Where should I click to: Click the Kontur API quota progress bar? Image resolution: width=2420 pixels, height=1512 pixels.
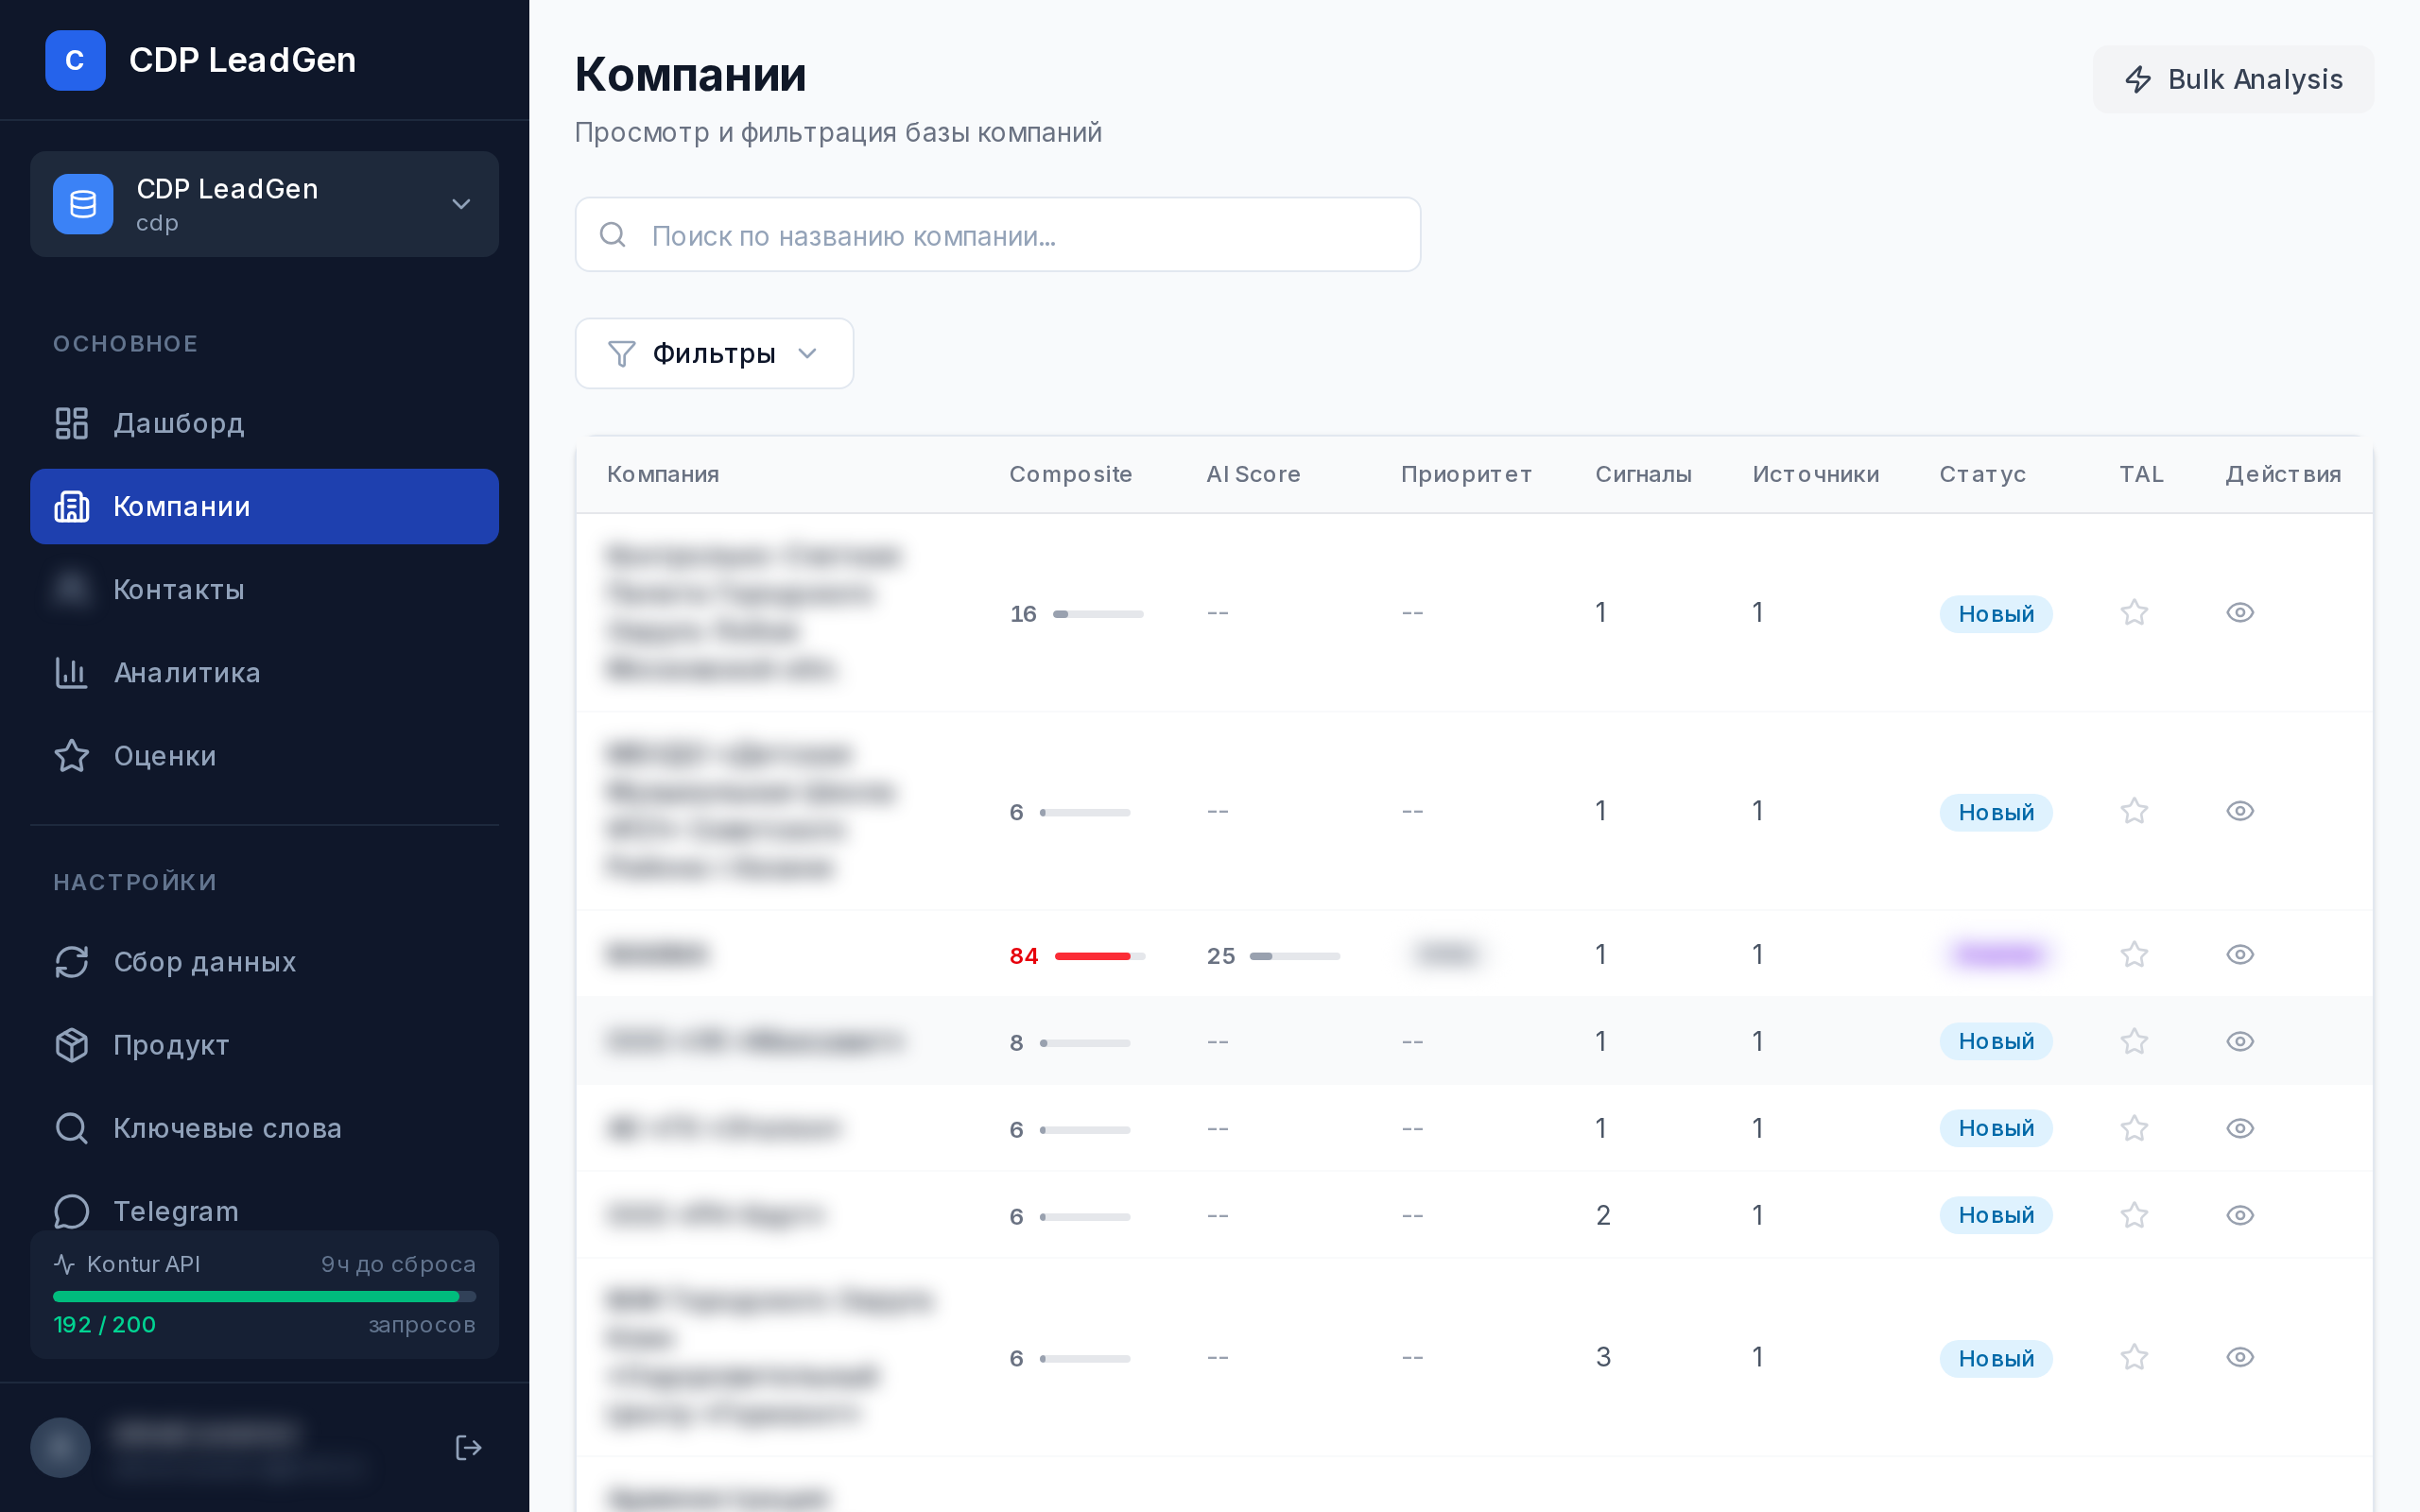tap(264, 1296)
